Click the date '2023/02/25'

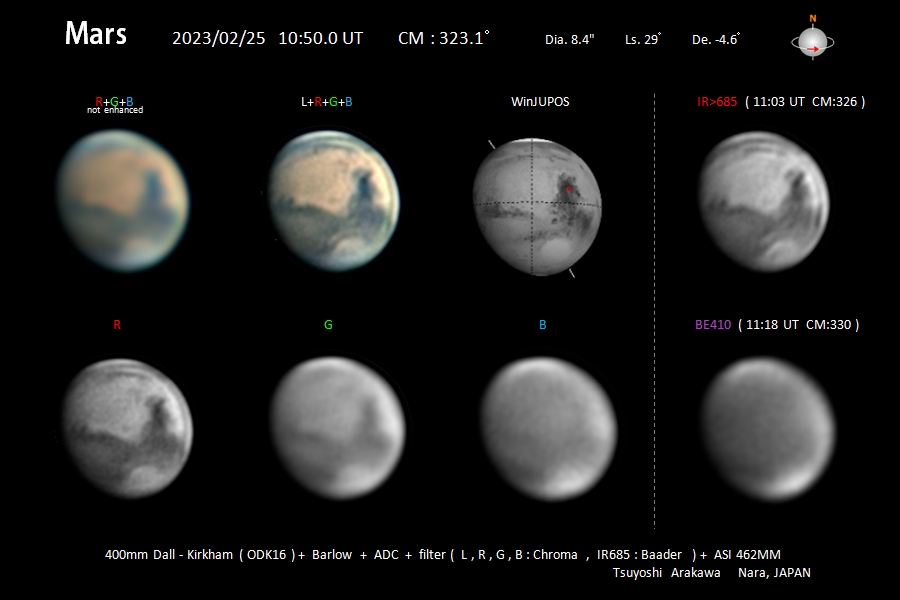[x=219, y=38]
